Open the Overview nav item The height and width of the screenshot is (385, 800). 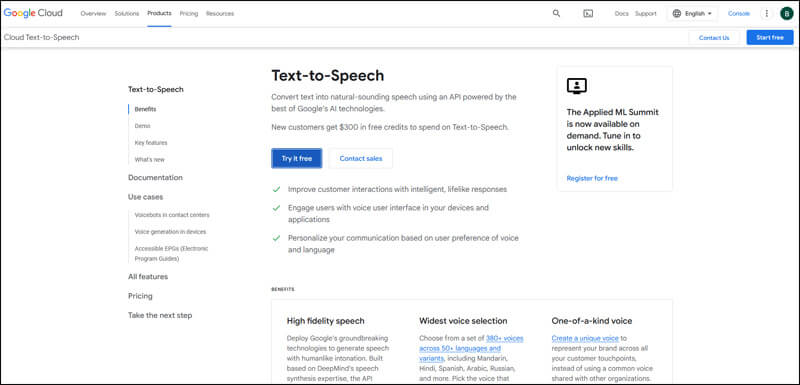point(93,14)
